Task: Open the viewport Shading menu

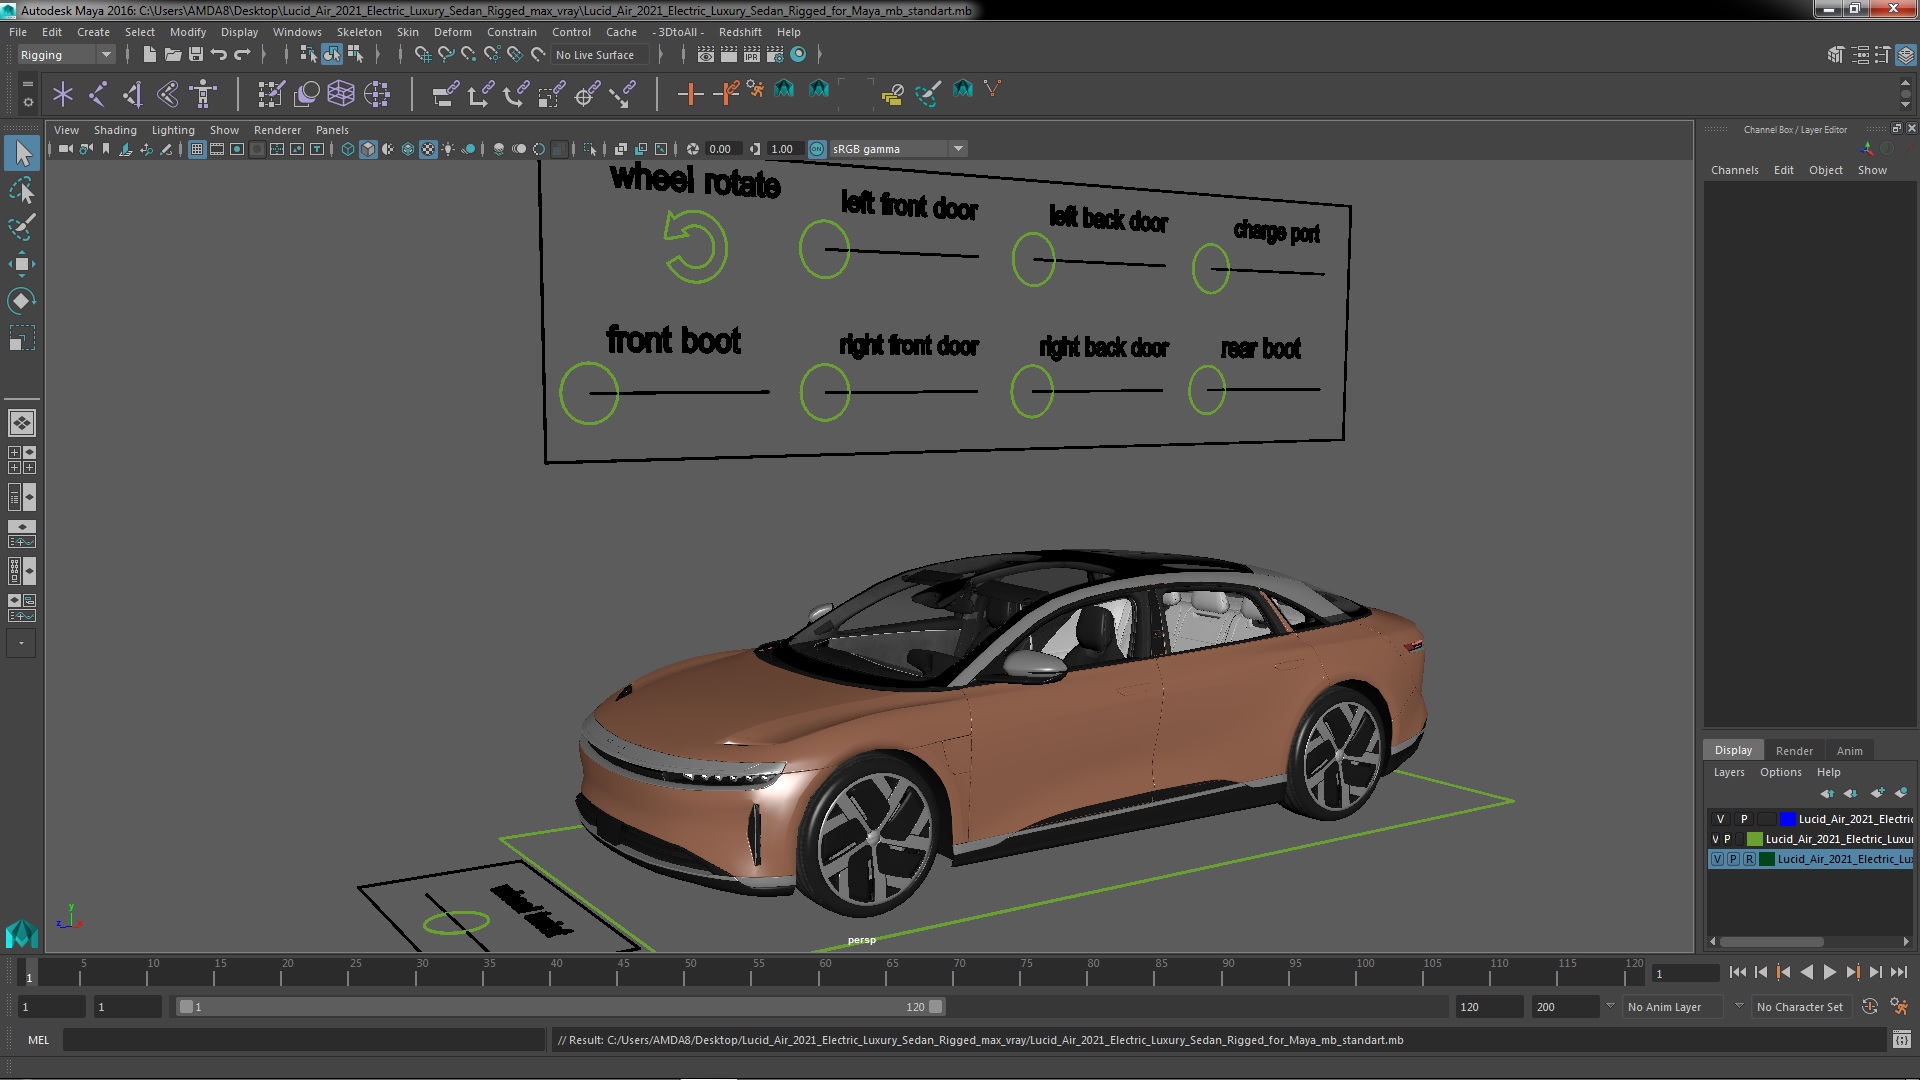Action: click(x=115, y=130)
